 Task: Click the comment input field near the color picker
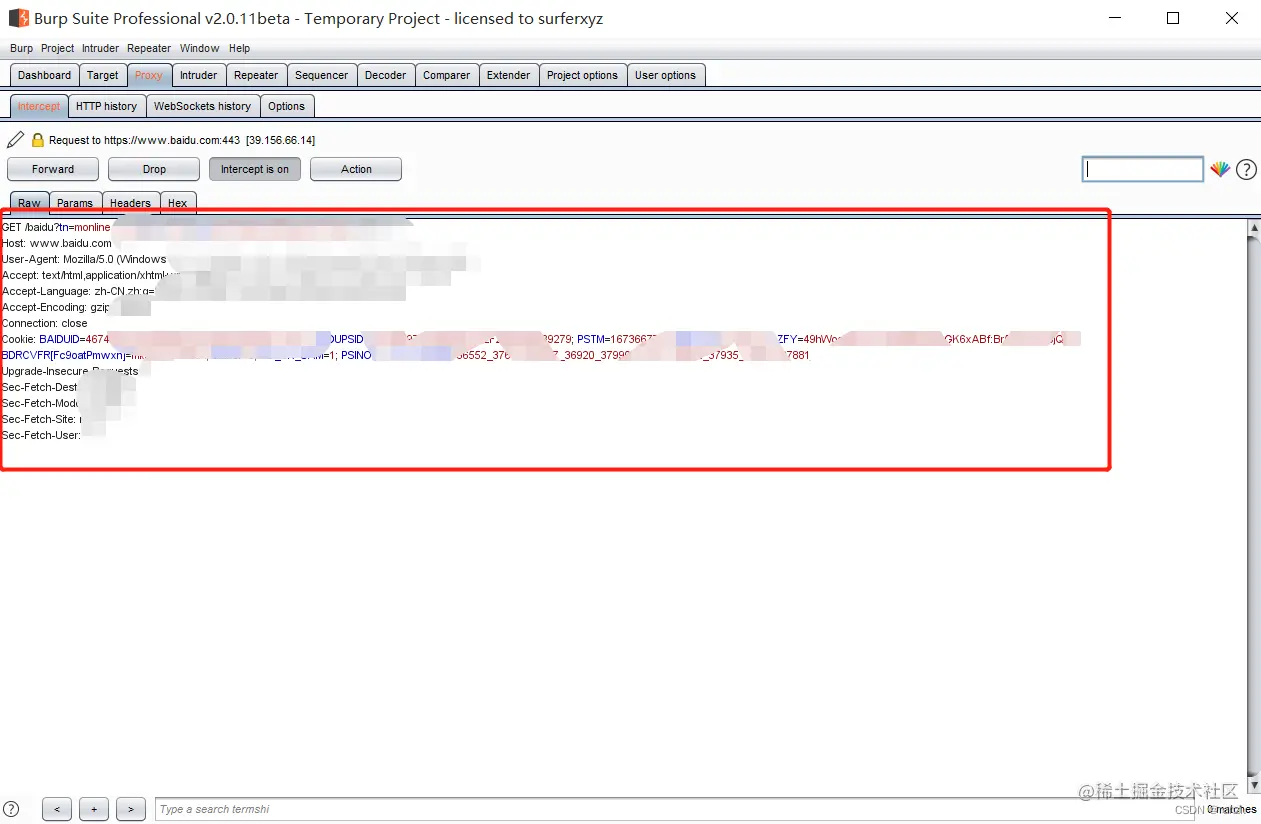pyautogui.click(x=1143, y=169)
